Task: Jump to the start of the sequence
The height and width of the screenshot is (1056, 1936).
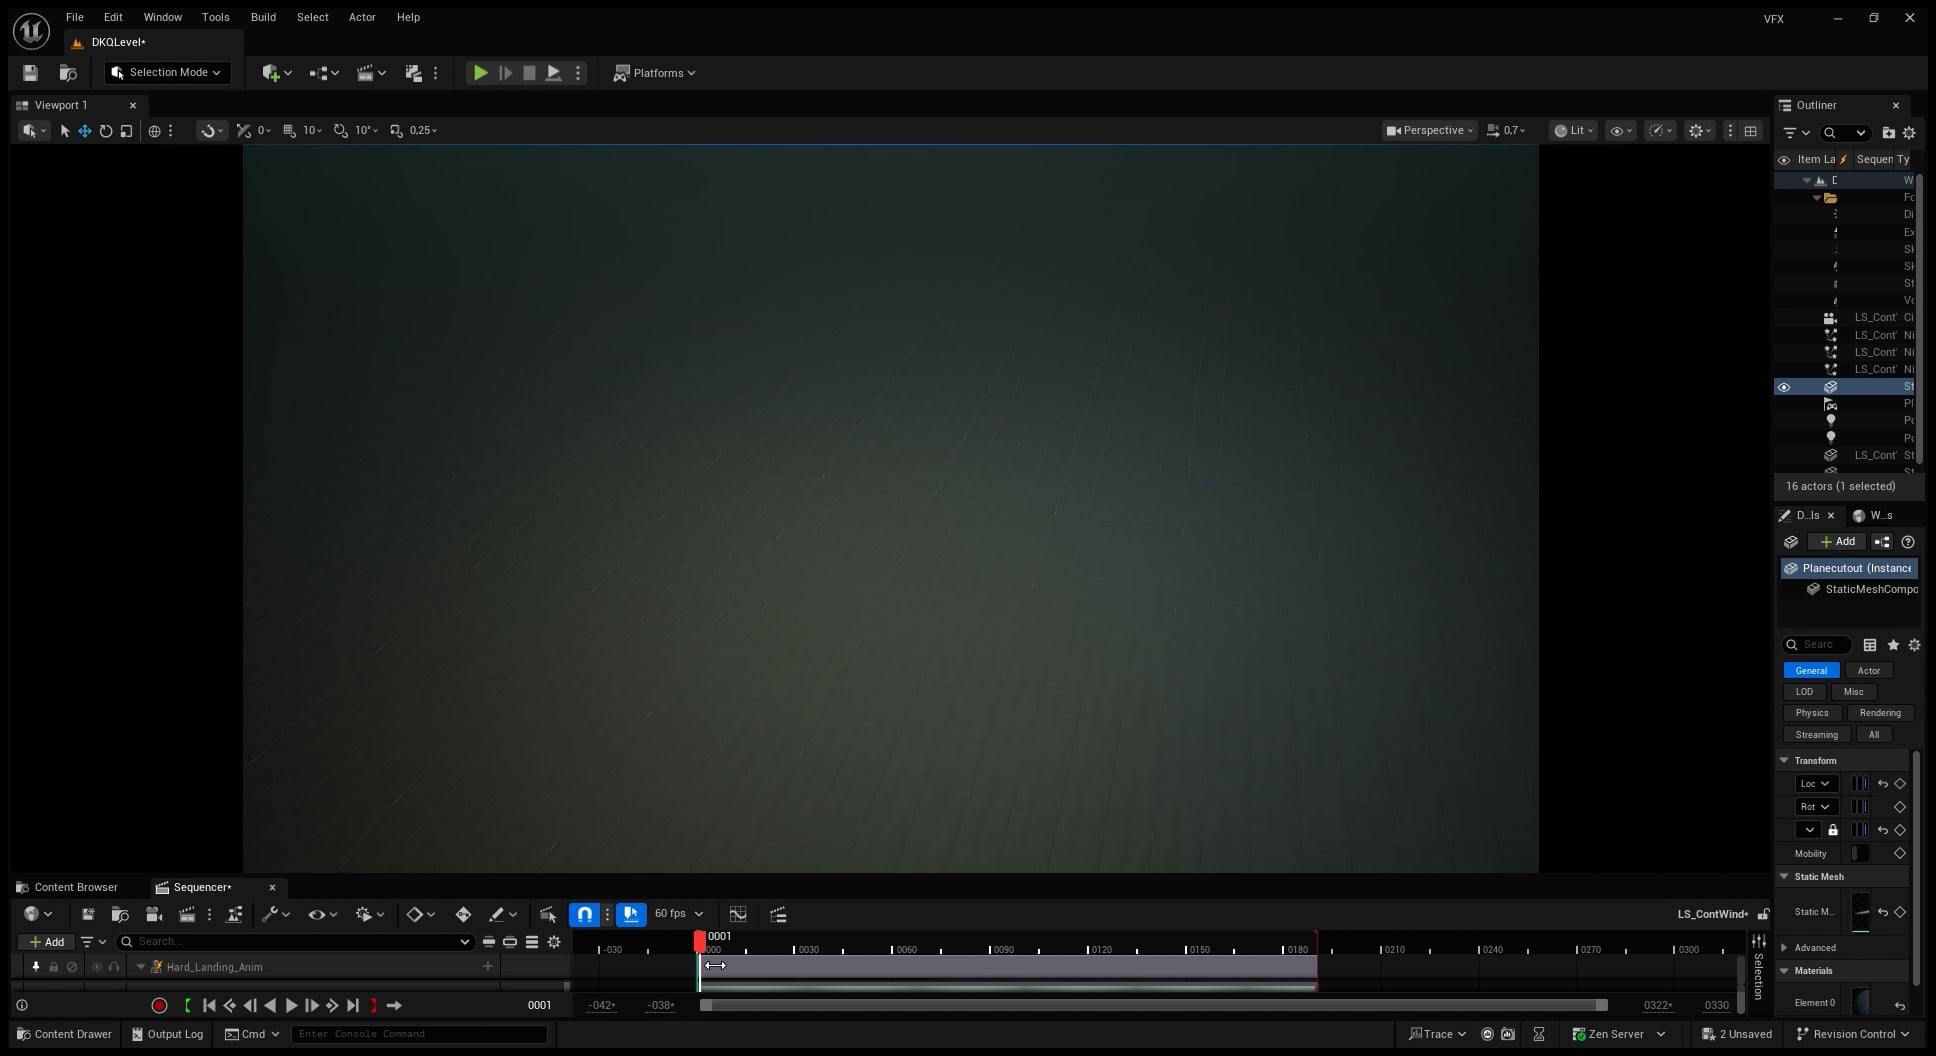Action: pos(209,1006)
